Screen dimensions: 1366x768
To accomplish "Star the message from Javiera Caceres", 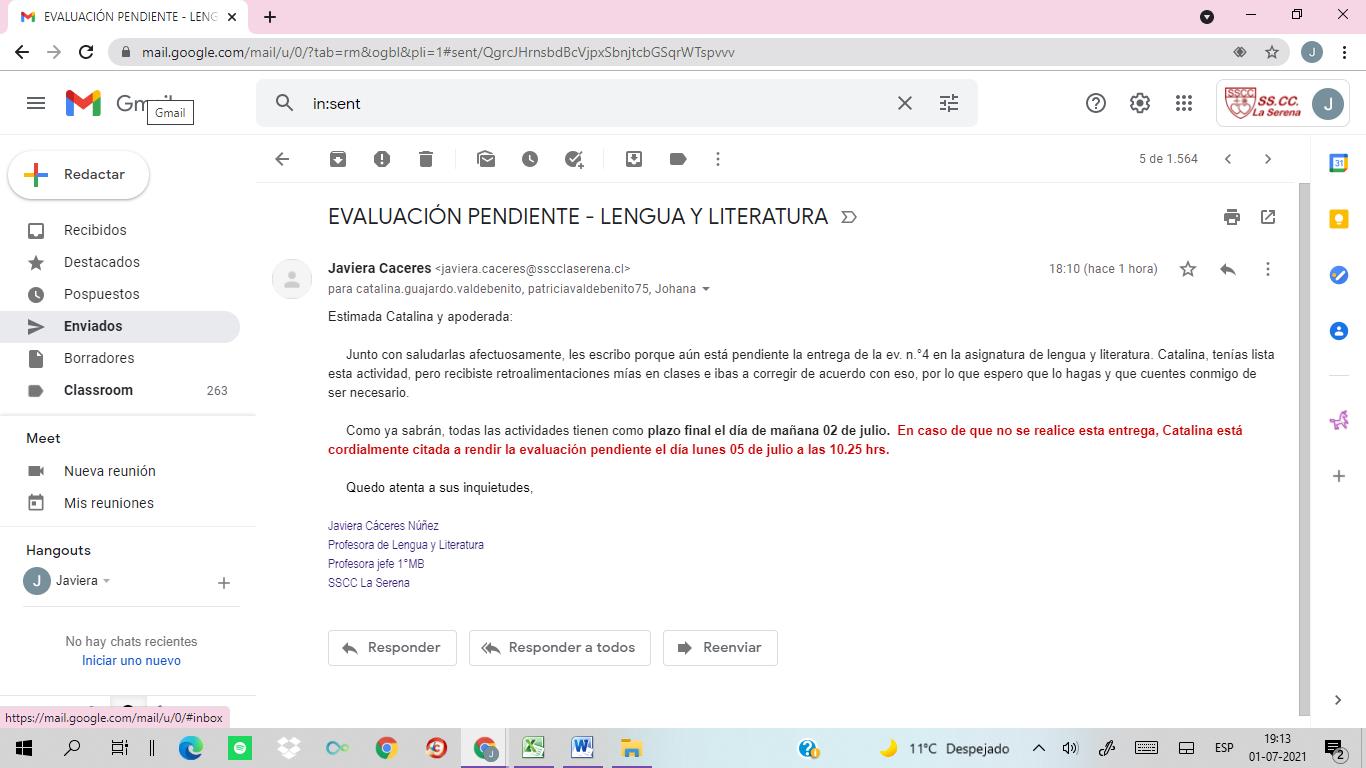I will 1188,269.
